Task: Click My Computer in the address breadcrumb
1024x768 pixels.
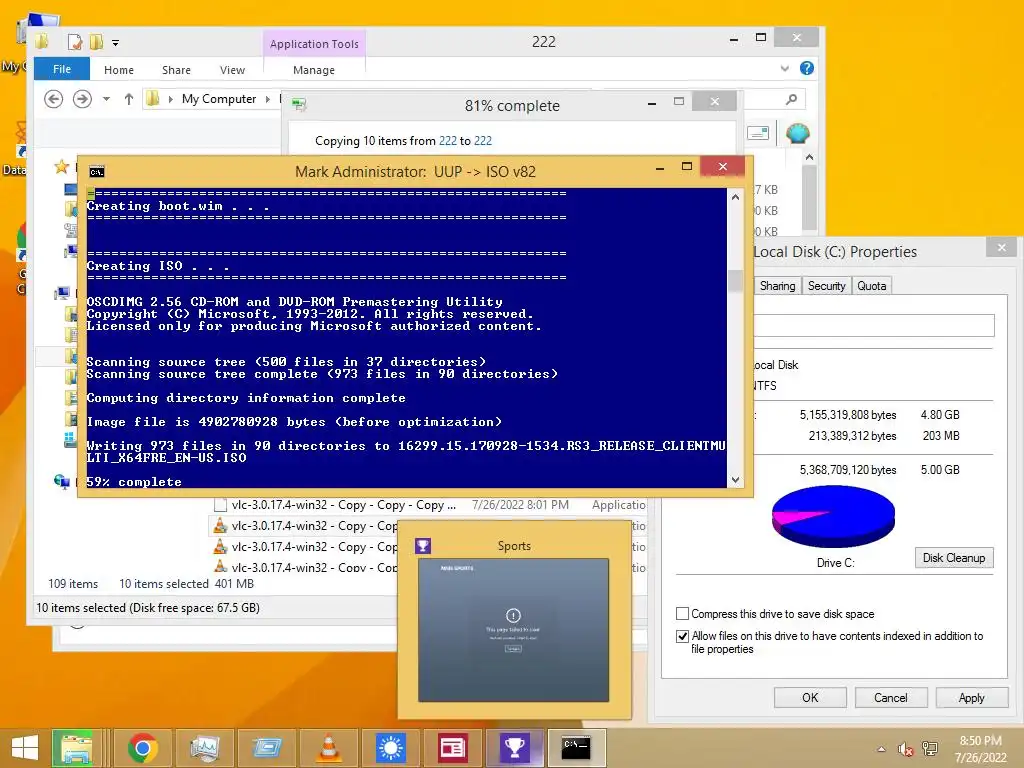Action: (219, 99)
